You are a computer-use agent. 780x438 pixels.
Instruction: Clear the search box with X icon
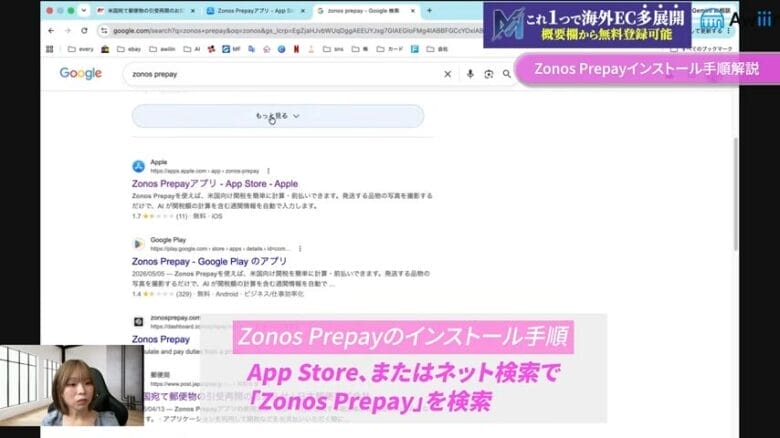tap(448, 74)
